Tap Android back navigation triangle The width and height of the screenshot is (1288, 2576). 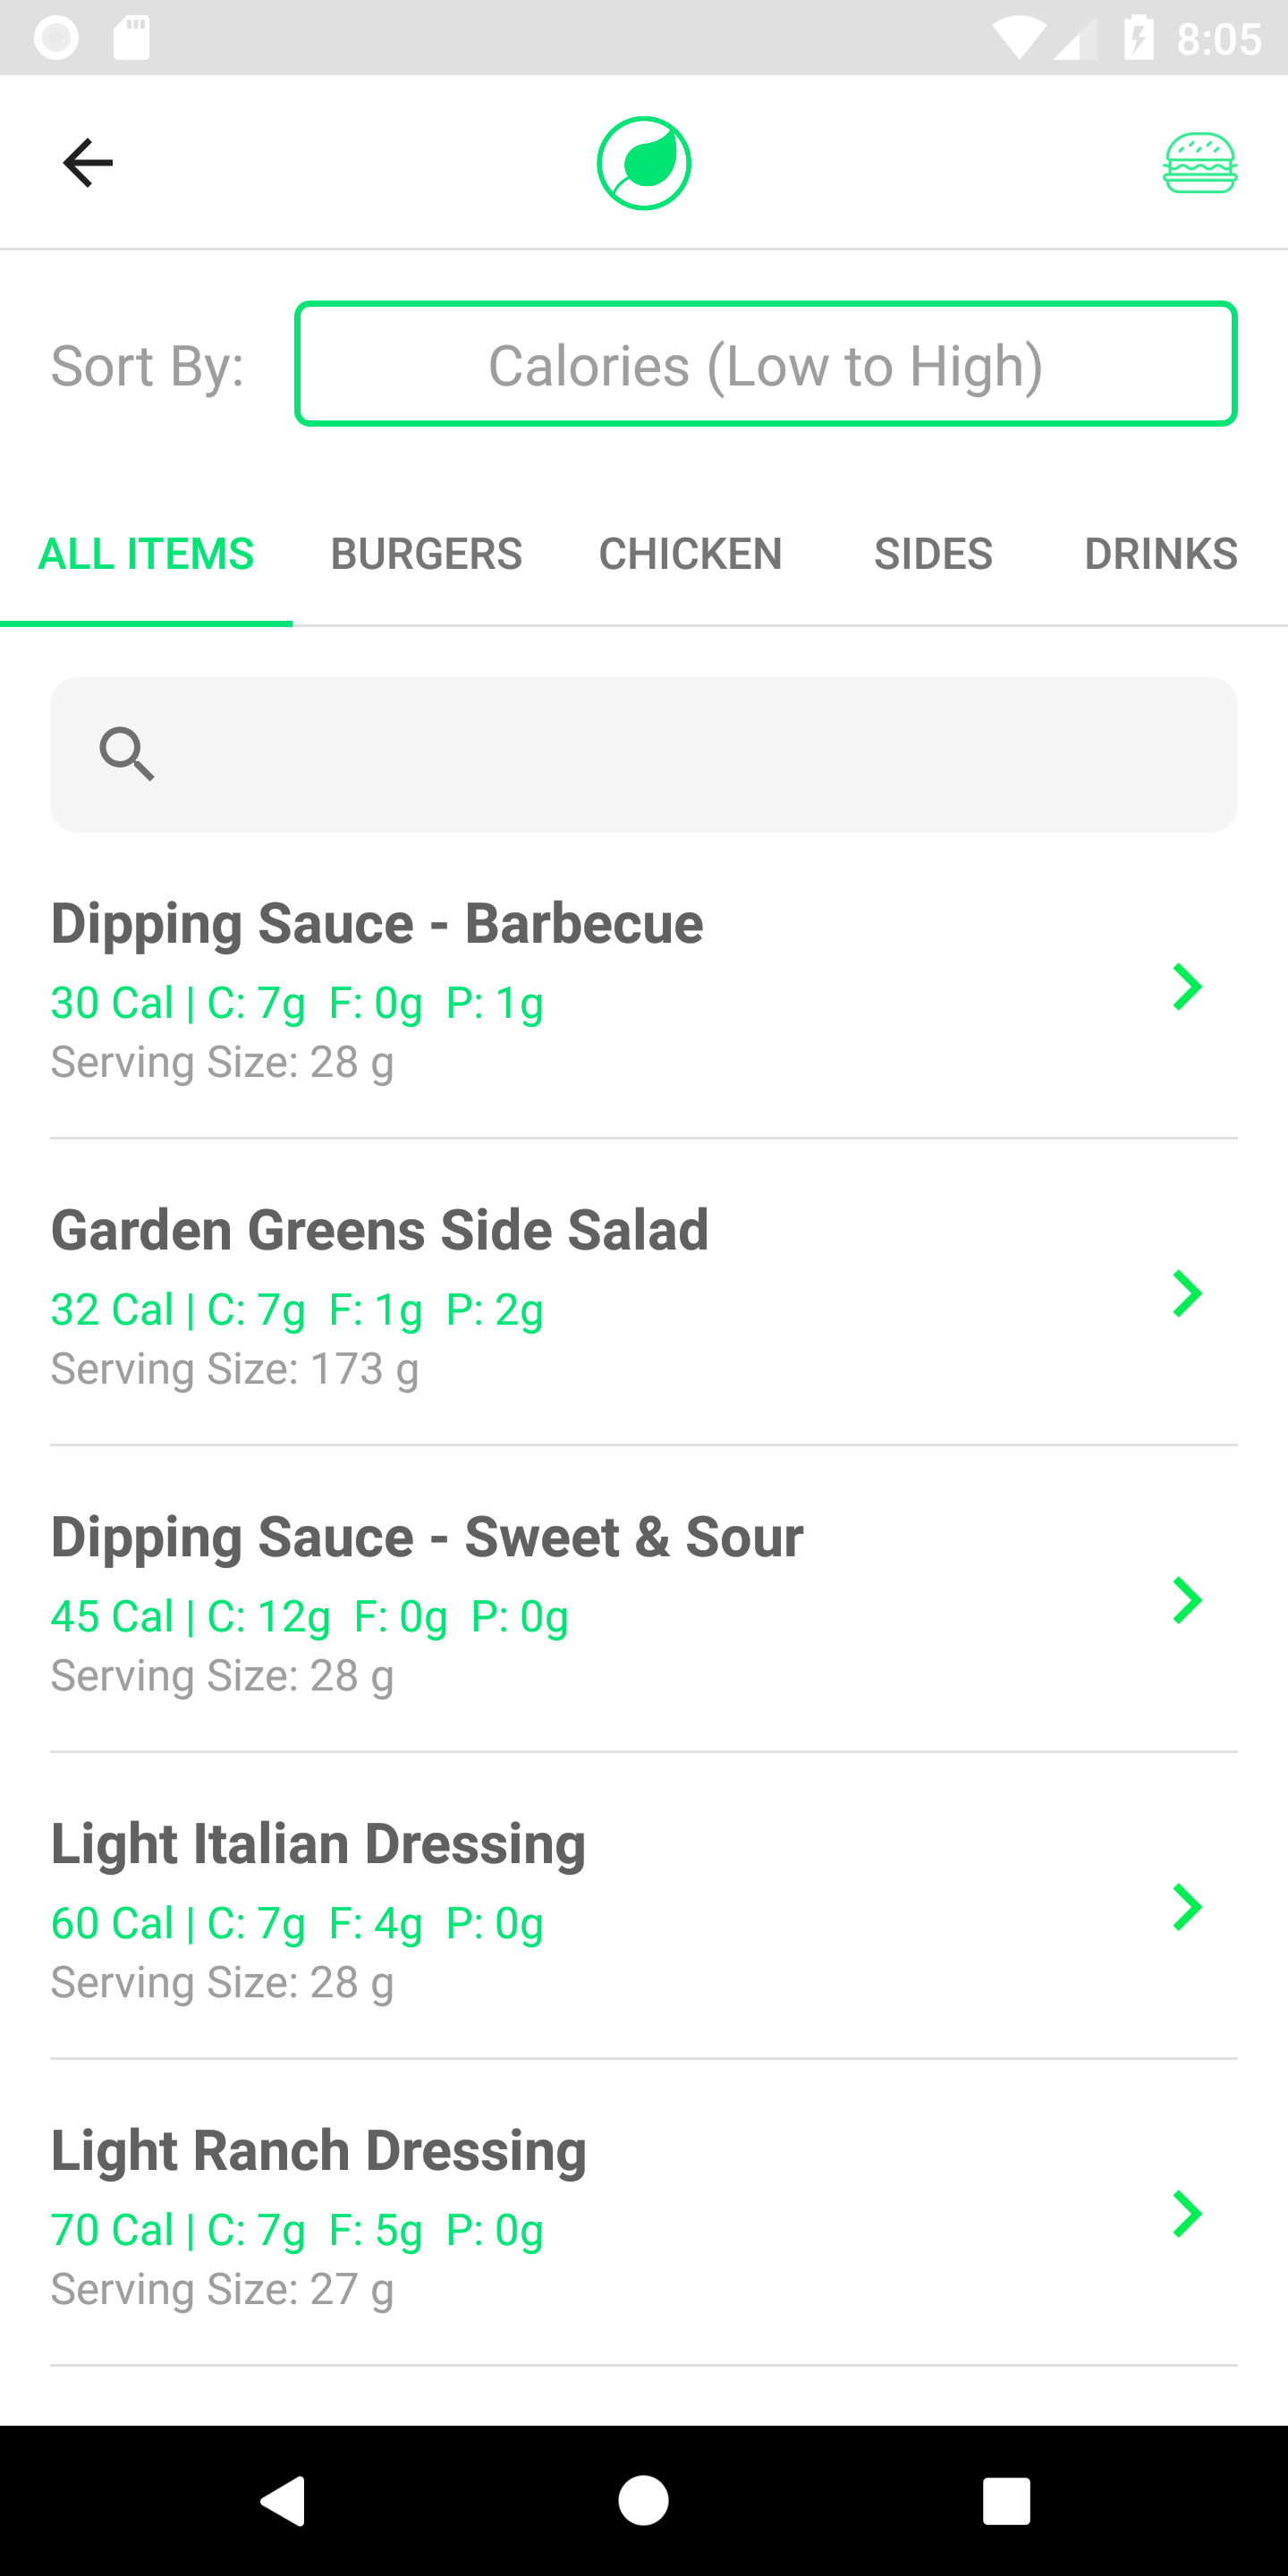[283, 2501]
